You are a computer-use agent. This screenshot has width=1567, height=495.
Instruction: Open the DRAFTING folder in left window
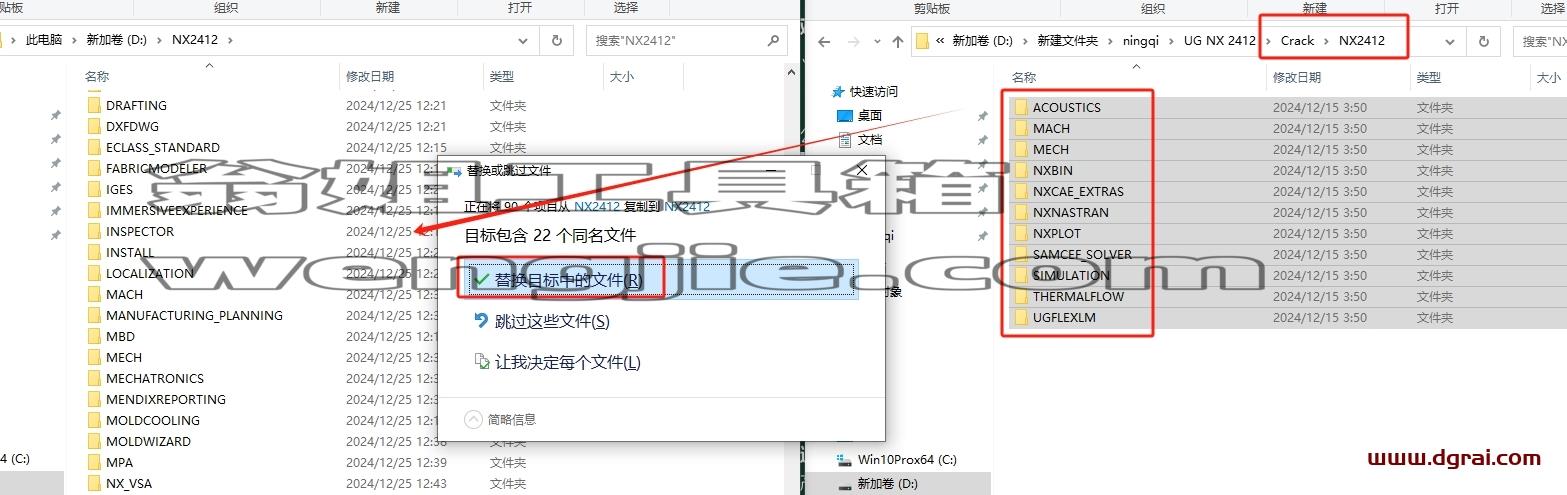coord(136,105)
